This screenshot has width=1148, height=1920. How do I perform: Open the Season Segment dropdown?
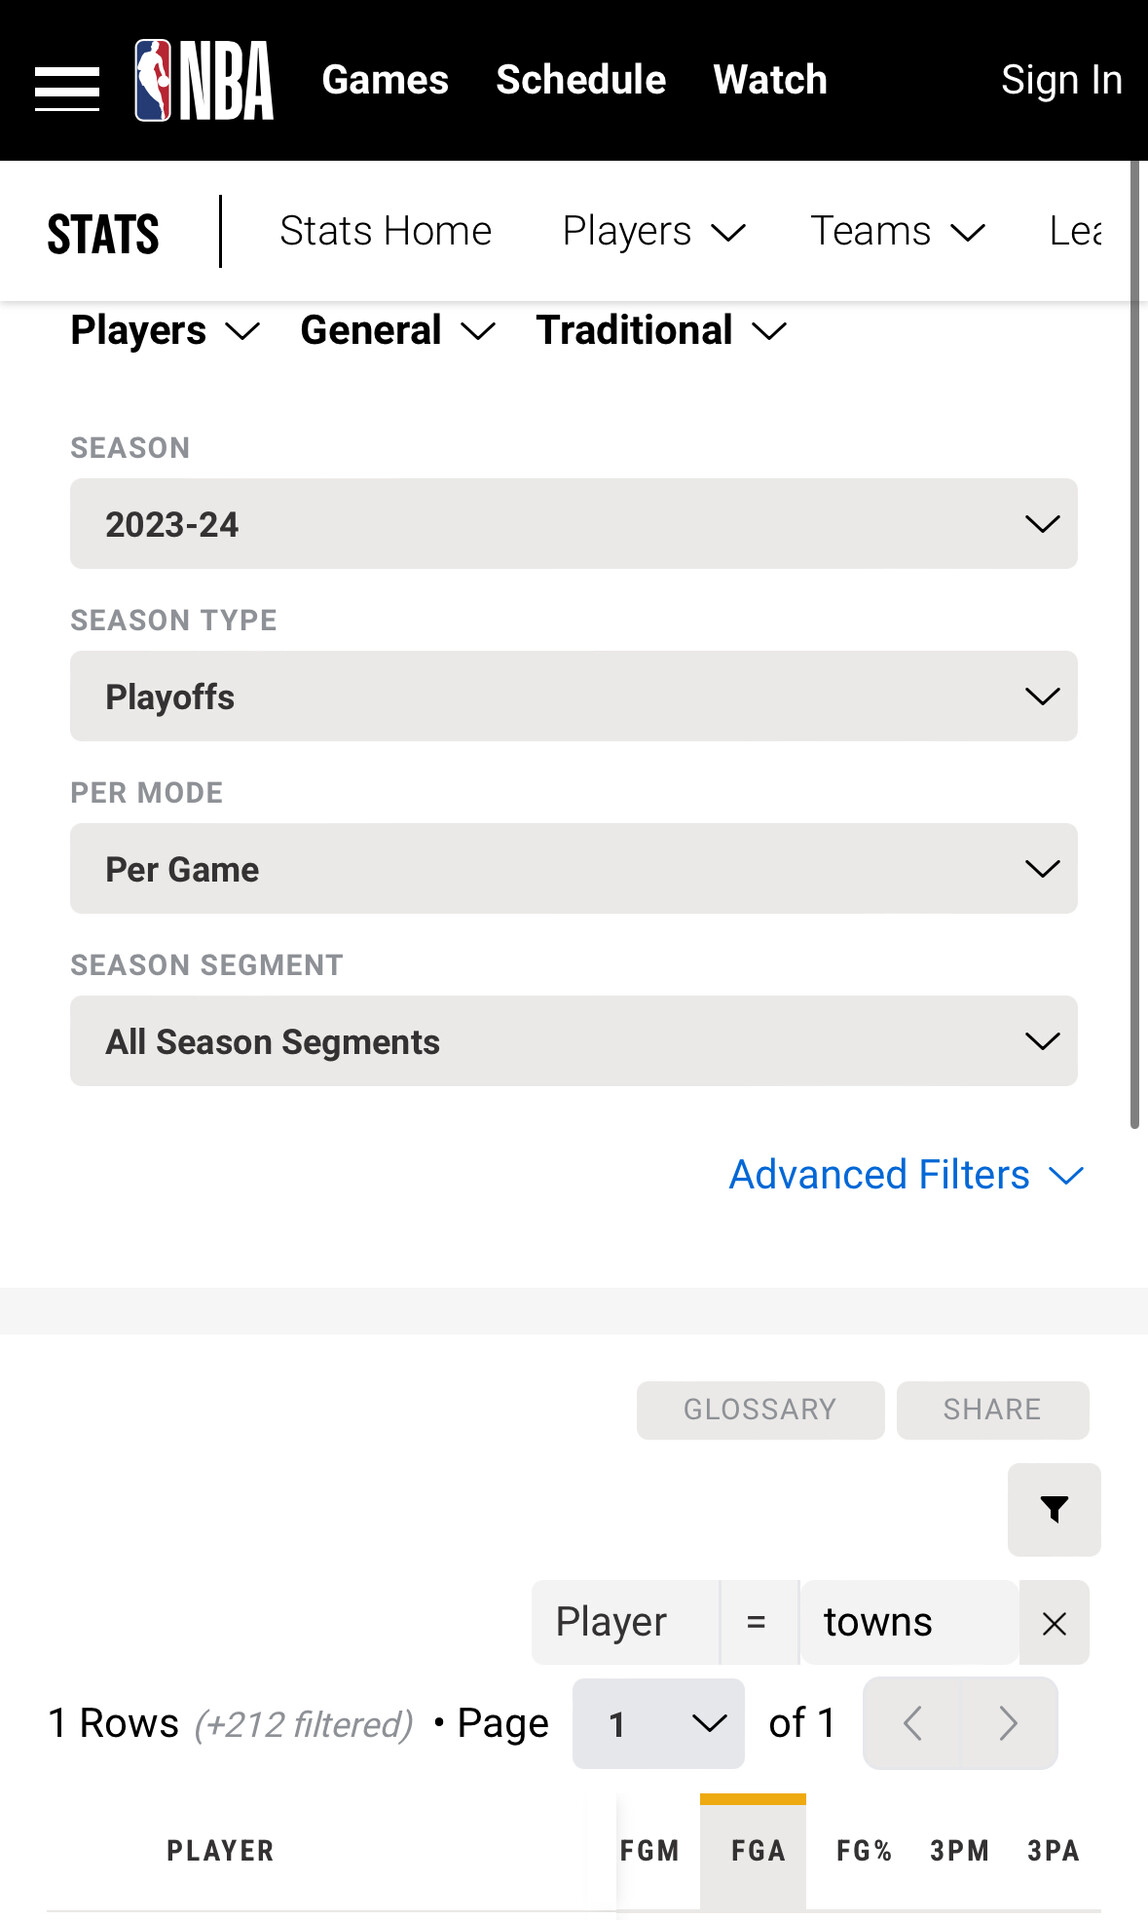[x=573, y=1041]
